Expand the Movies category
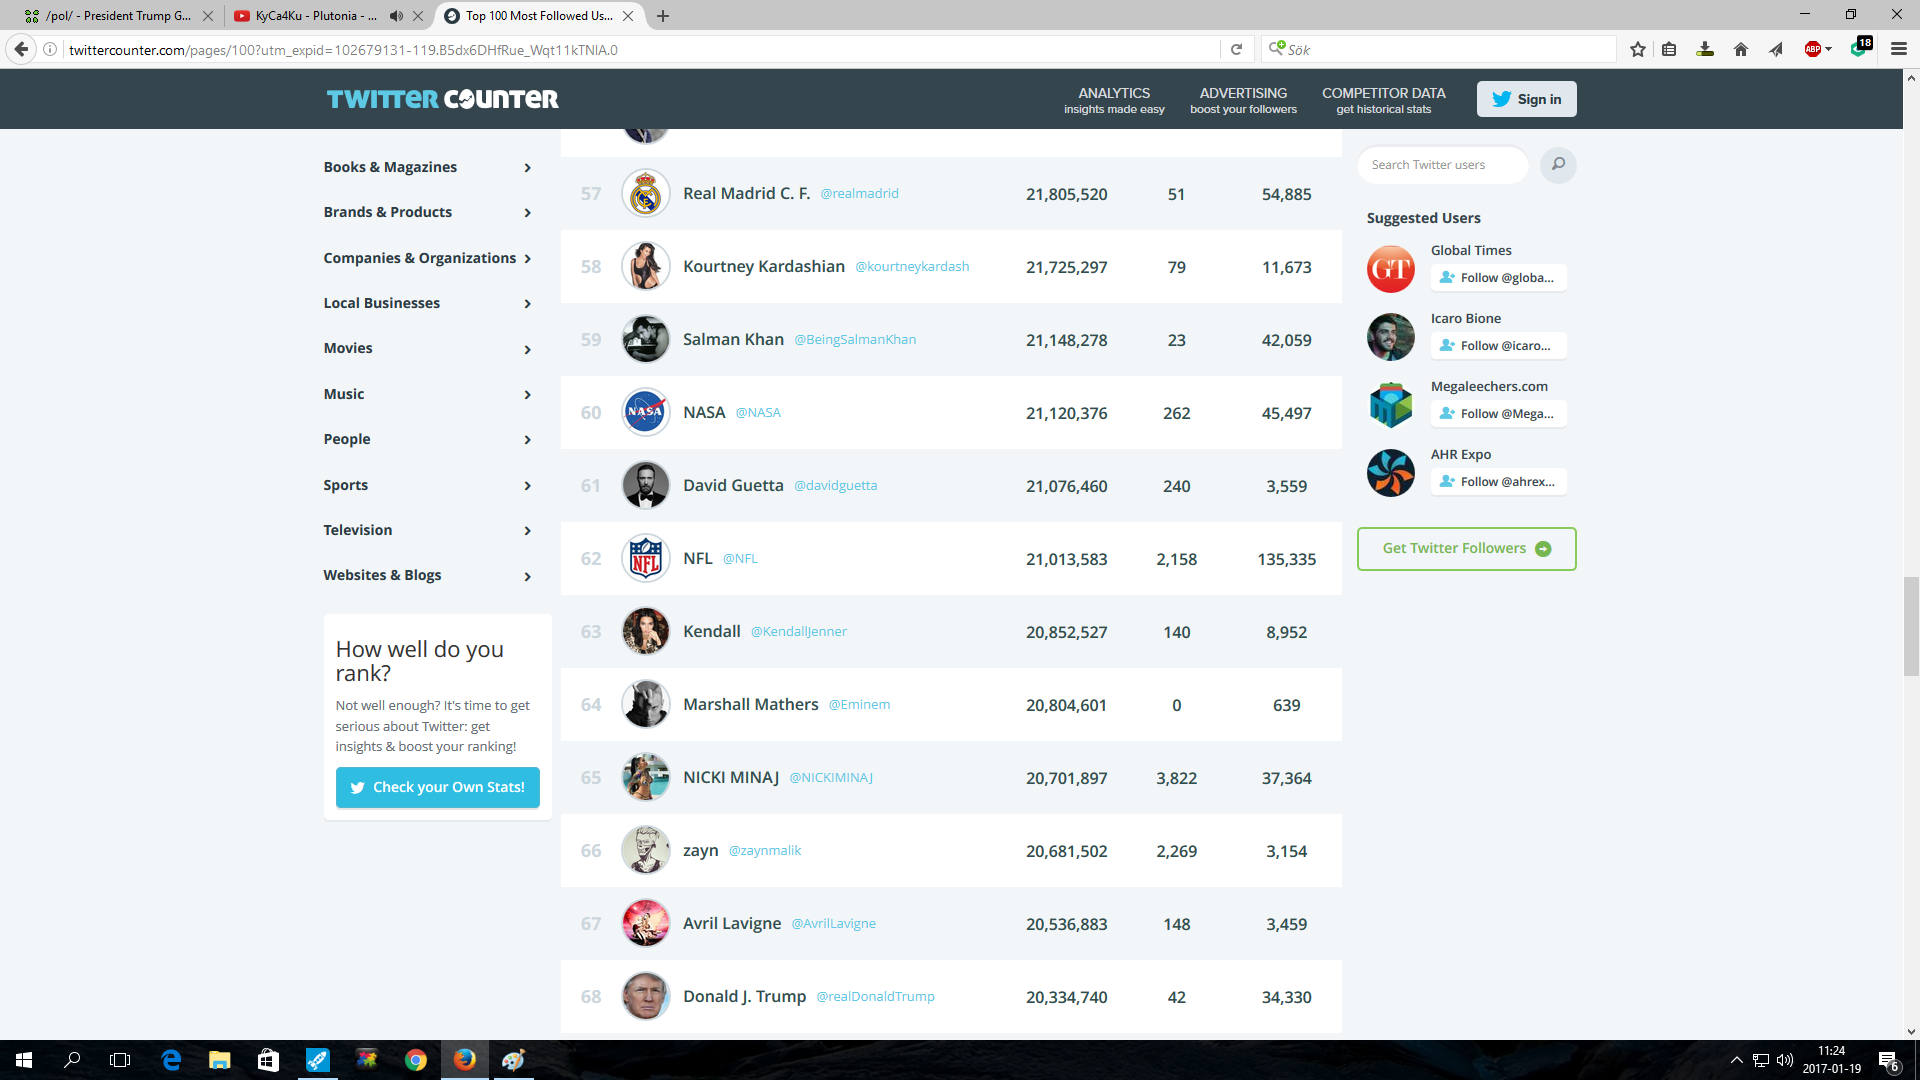 (427, 348)
